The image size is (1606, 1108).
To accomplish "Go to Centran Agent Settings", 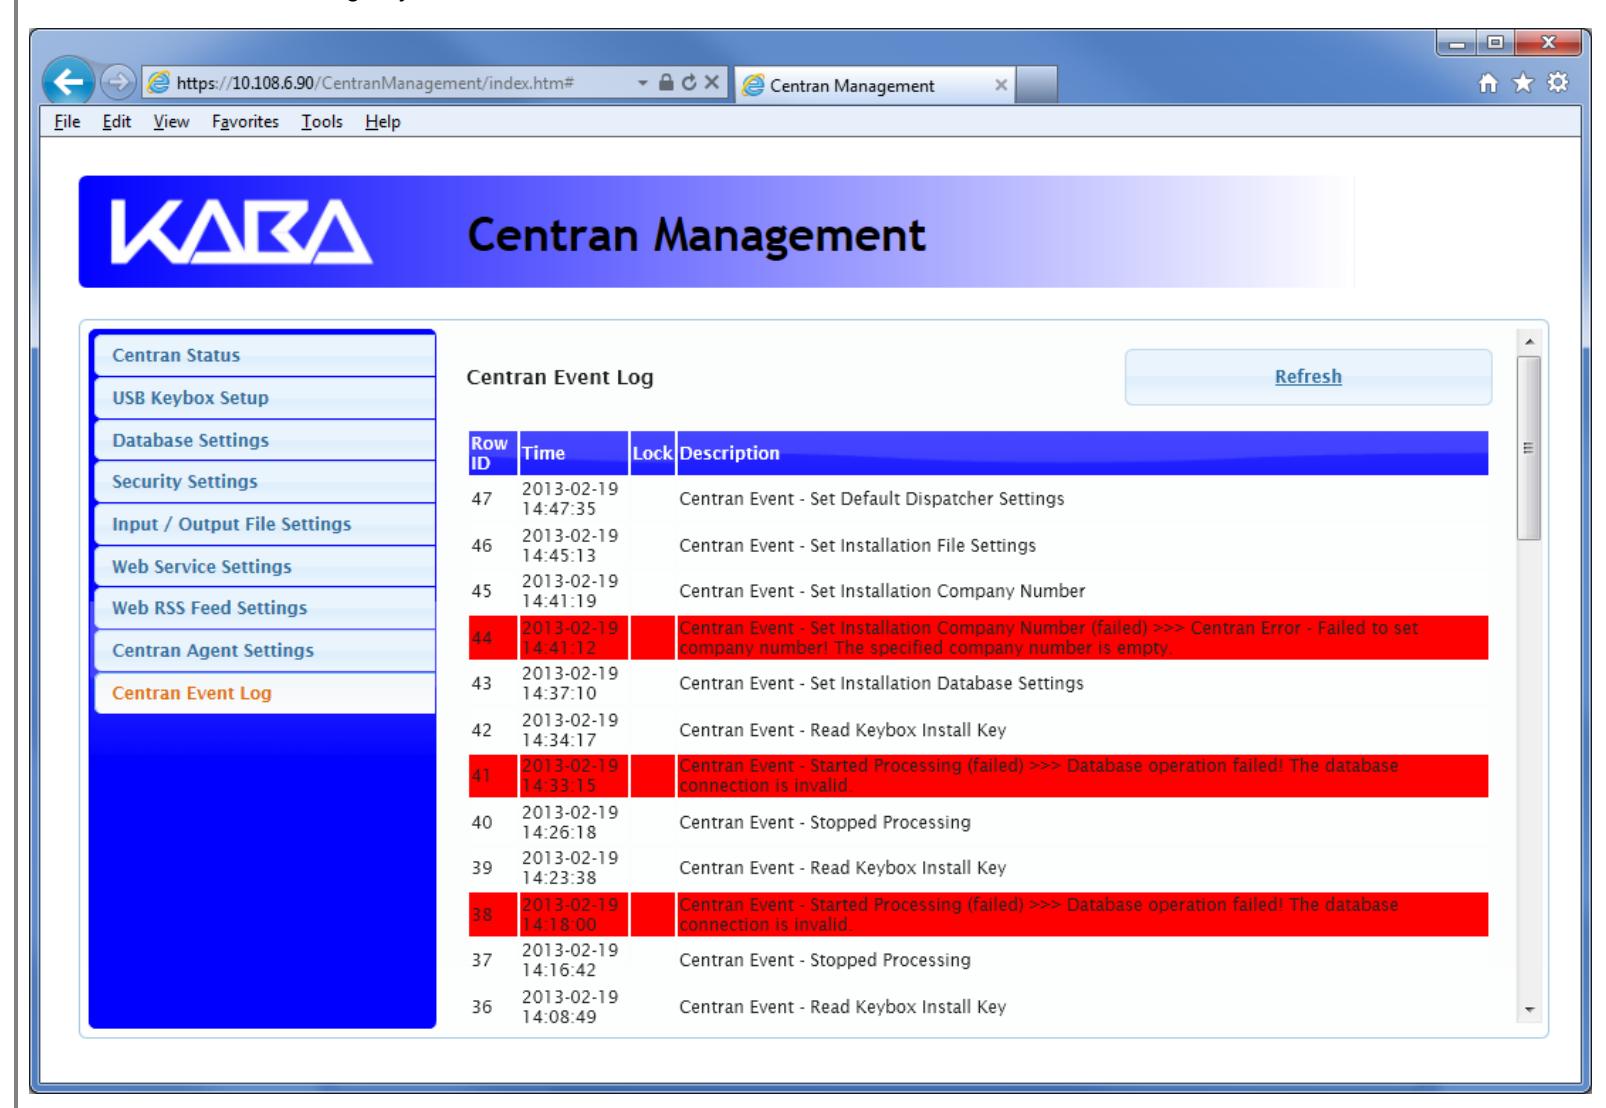I will pos(265,650).
